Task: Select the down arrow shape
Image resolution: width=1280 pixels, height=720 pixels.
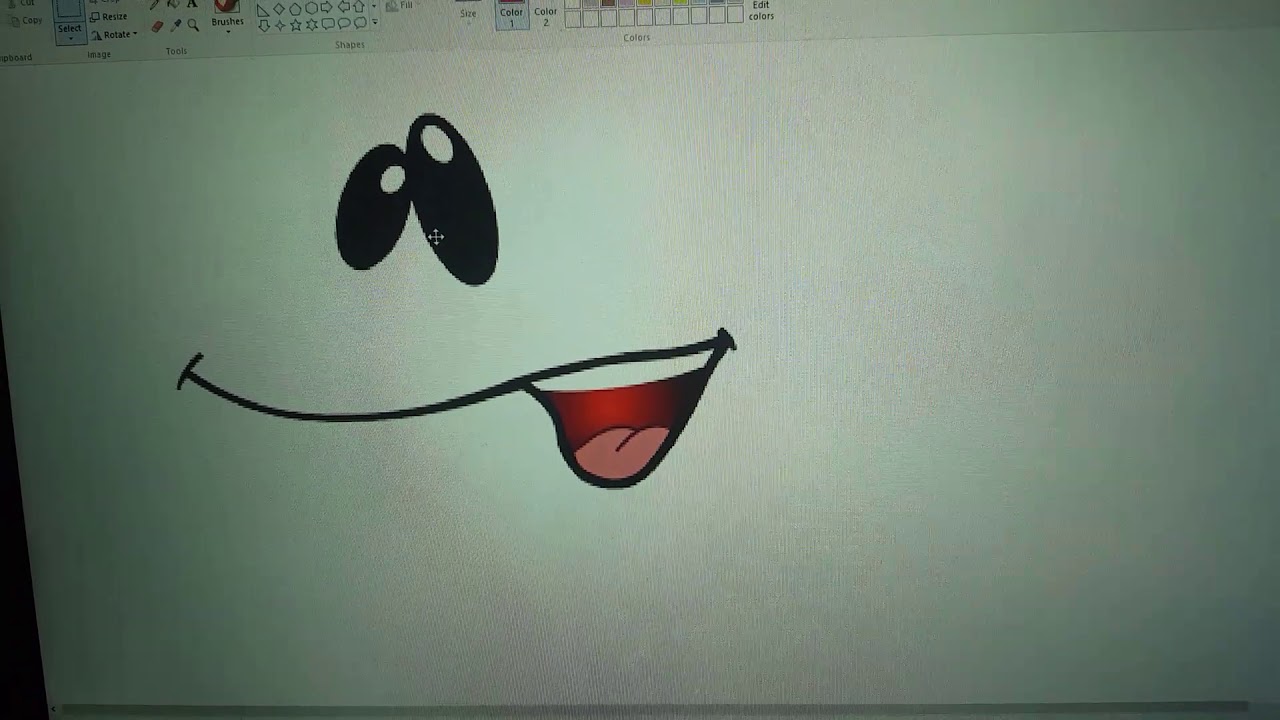Action: 264,26
